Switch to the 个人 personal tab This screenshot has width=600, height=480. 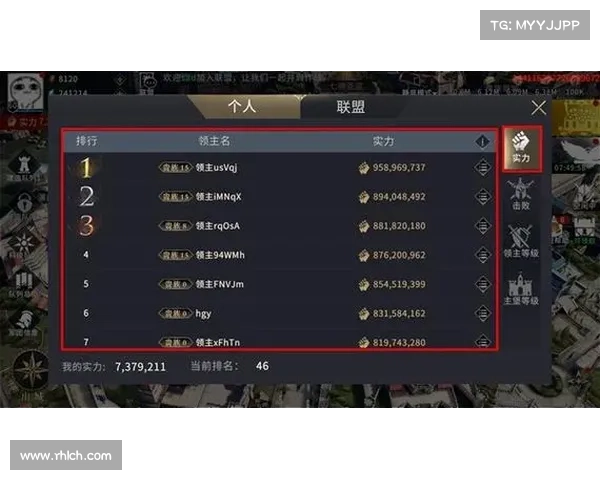pyautogui.click(x=242, y=107)
